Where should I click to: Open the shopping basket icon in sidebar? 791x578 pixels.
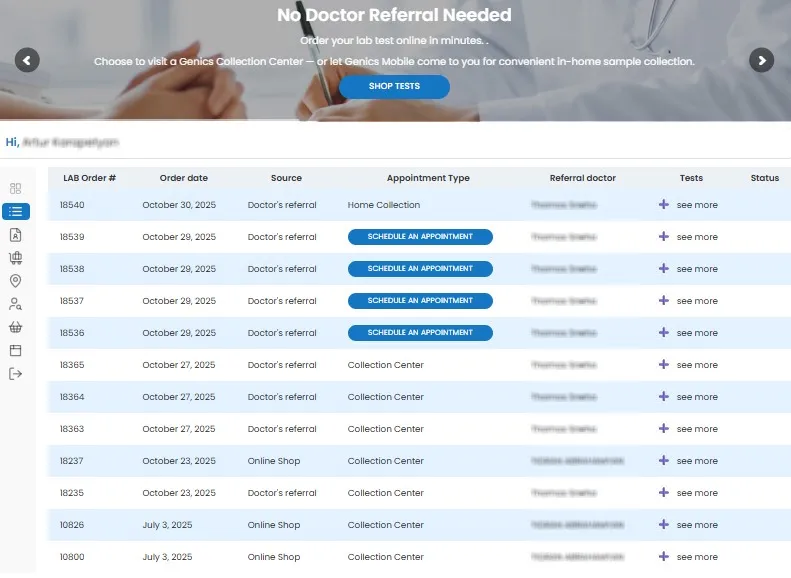click(x=16, y=327)
